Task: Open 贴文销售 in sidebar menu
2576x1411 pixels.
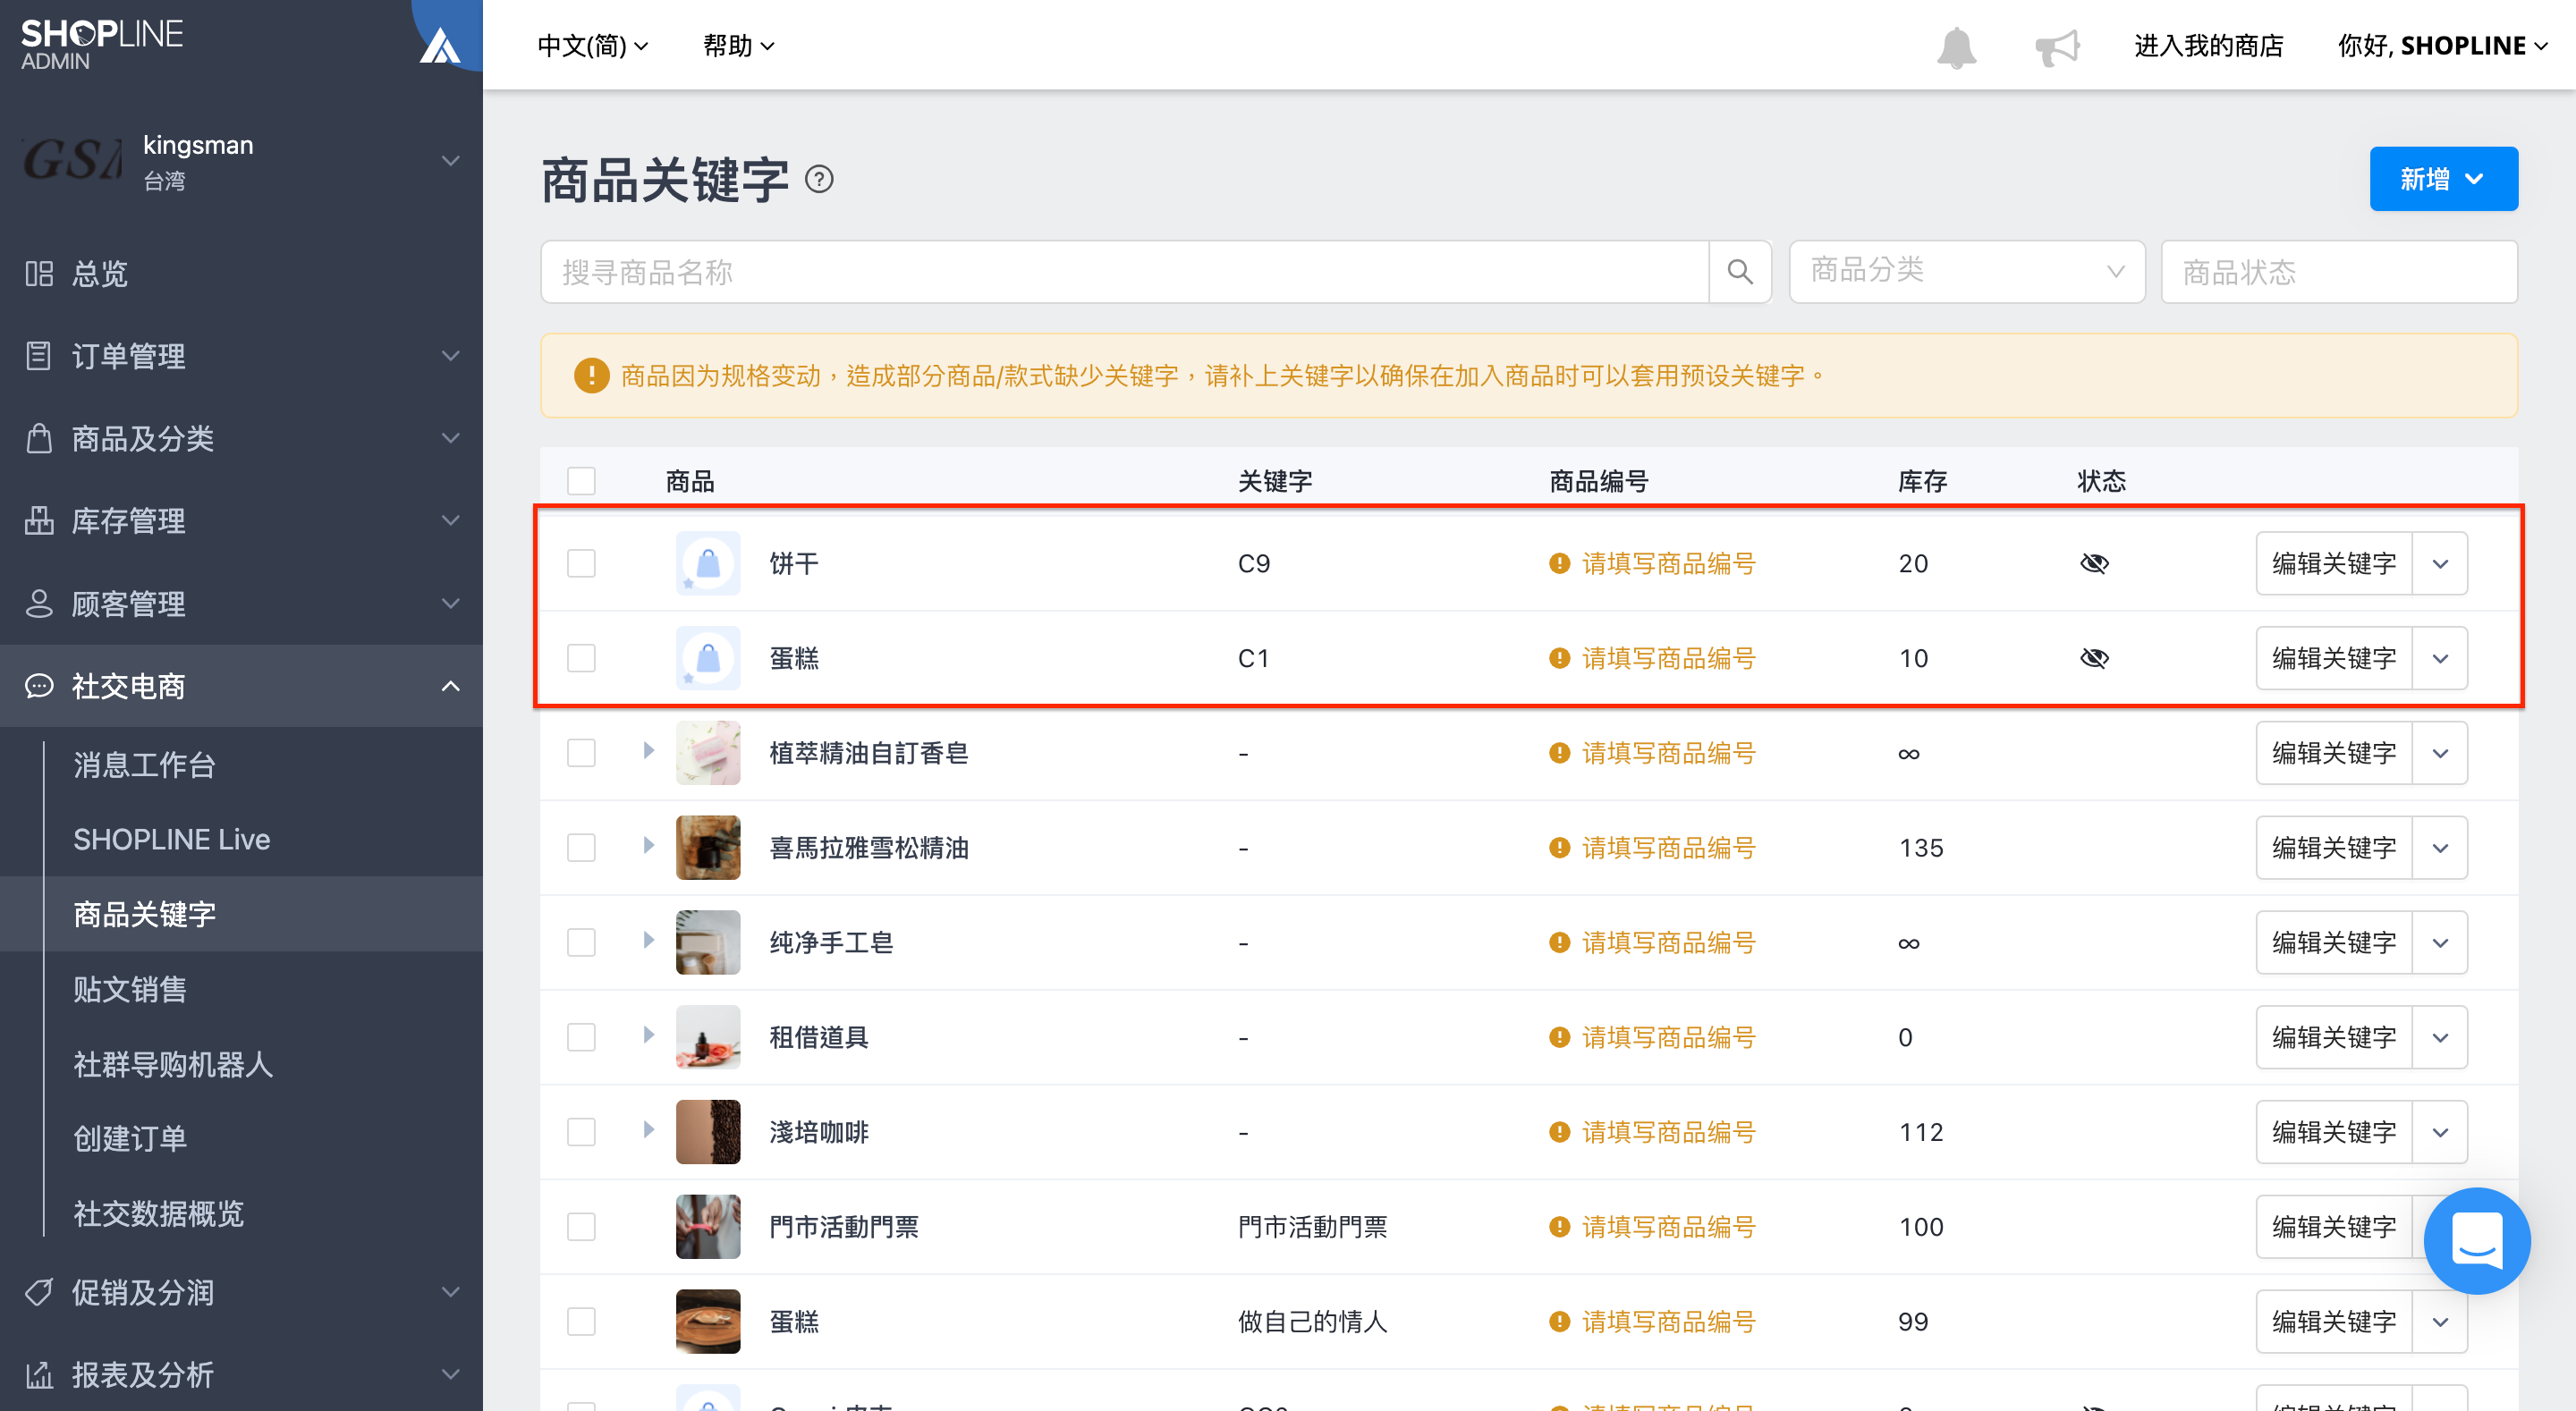Action: (130, 989)
